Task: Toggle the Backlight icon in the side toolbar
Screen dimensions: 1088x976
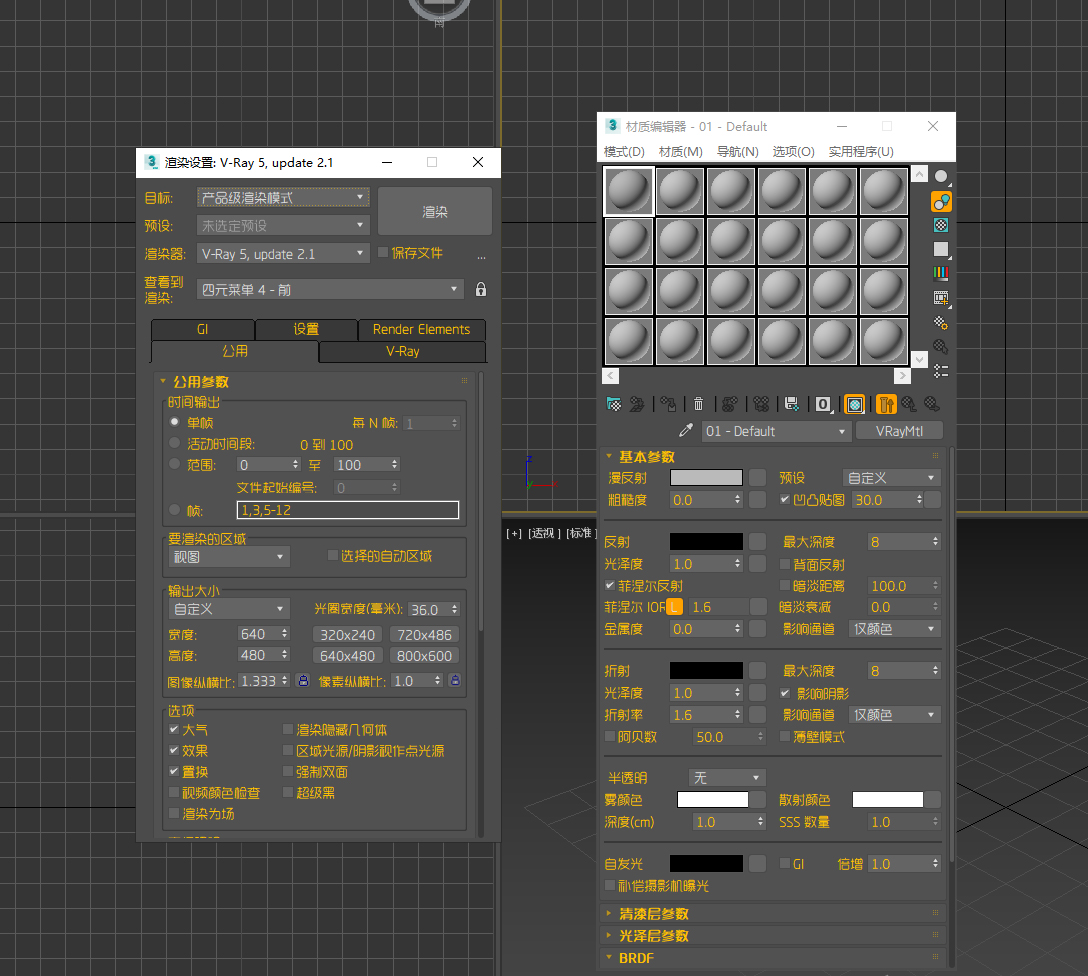Action: (x=941, y=202)
